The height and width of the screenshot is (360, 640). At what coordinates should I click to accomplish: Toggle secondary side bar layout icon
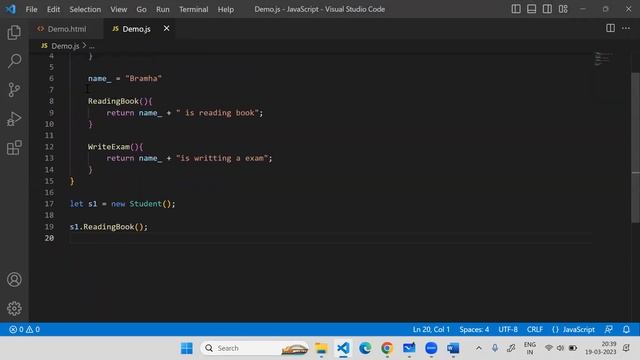point(547,9)
